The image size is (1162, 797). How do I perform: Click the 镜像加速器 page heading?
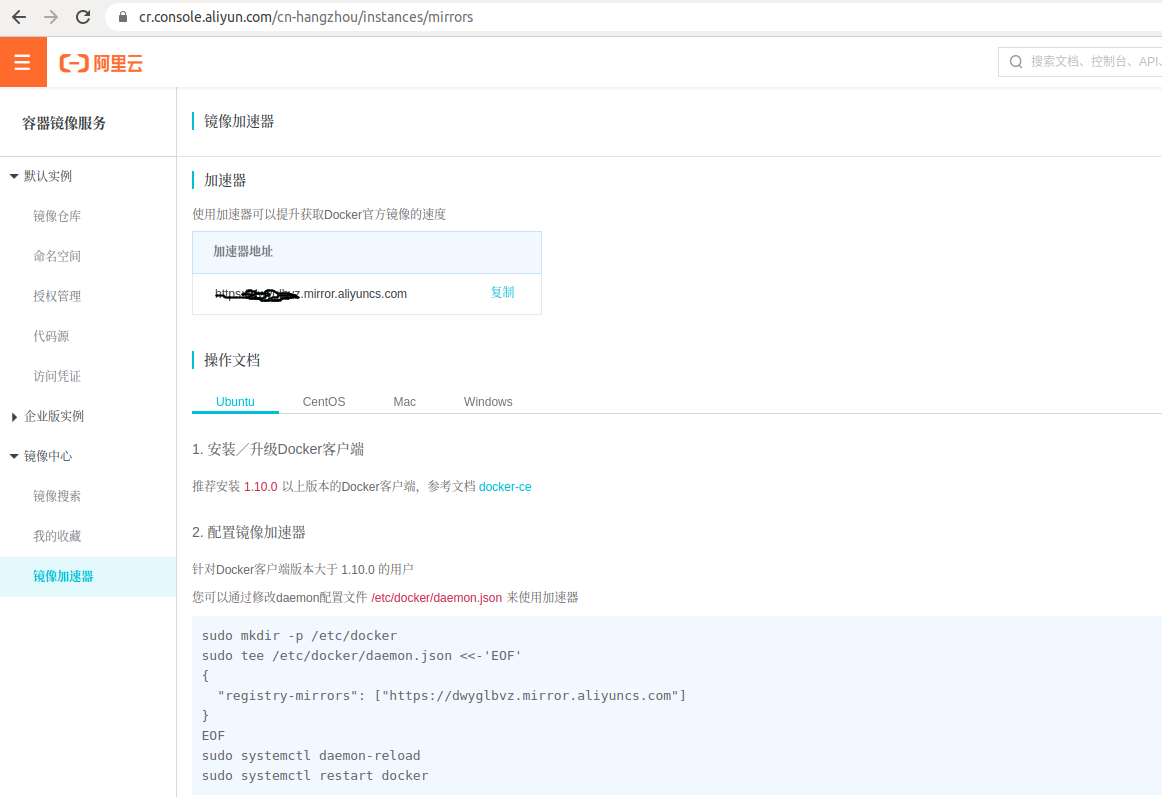coord(239,122)
